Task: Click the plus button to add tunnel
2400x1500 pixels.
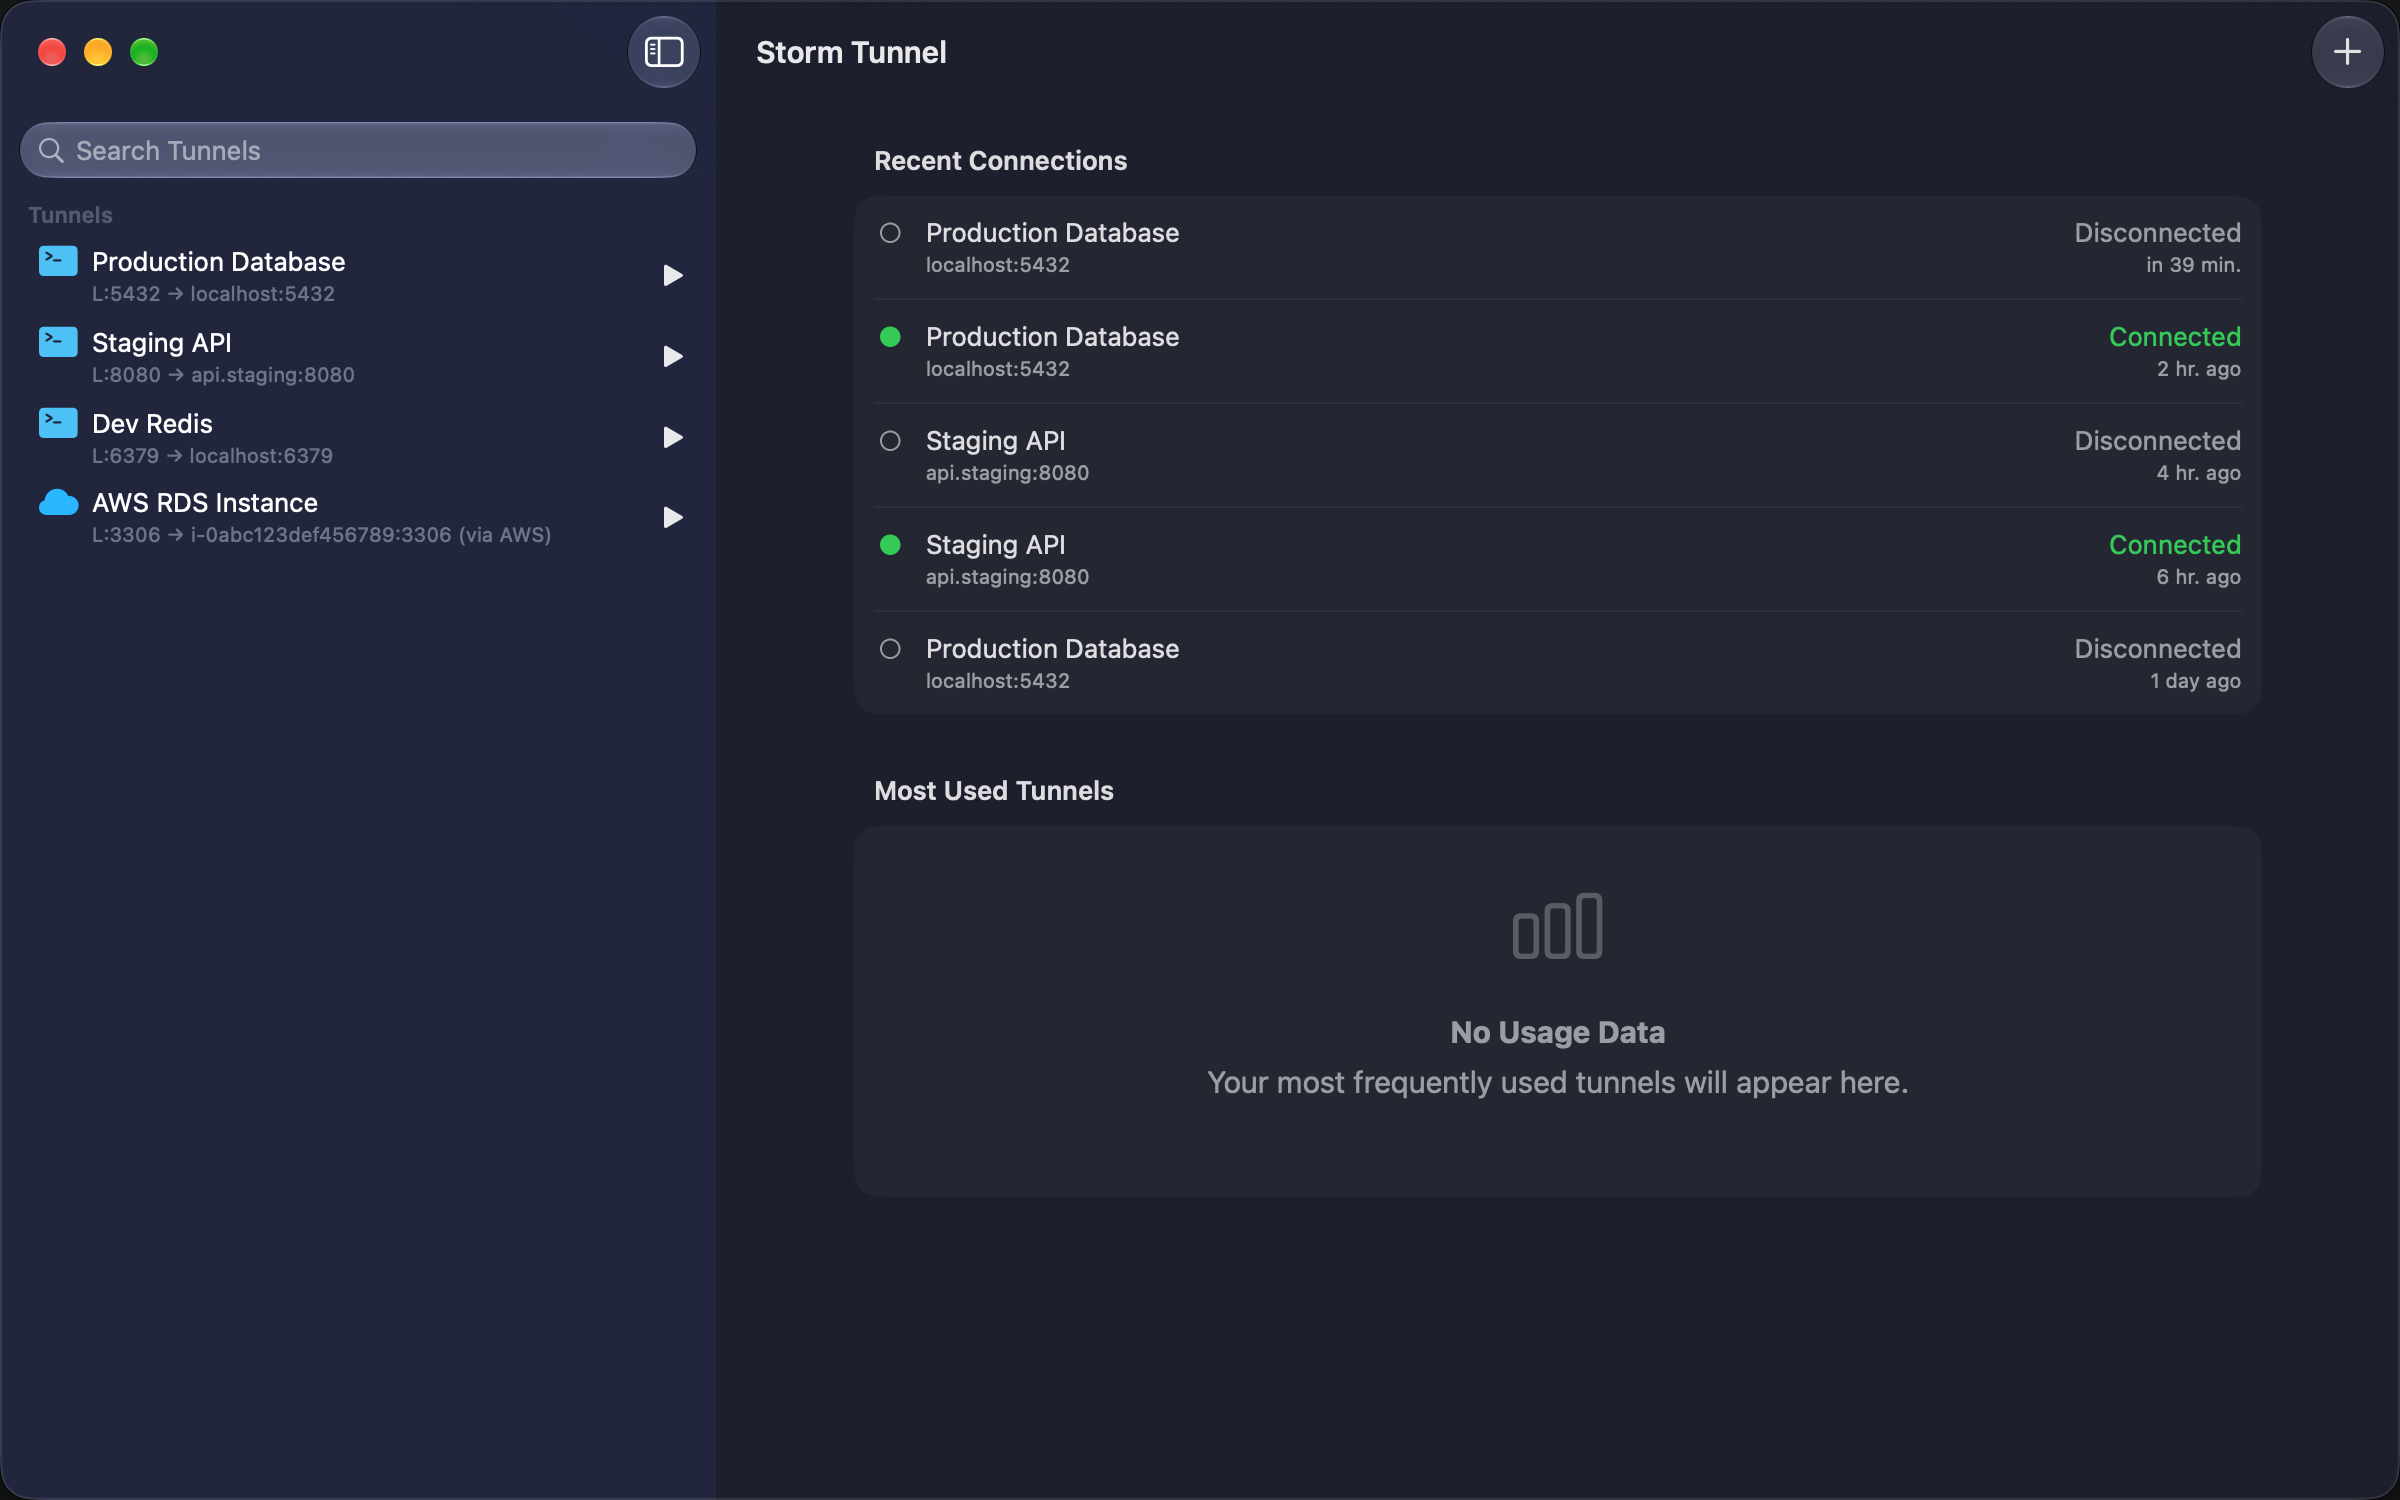Action: point(2347,52)
